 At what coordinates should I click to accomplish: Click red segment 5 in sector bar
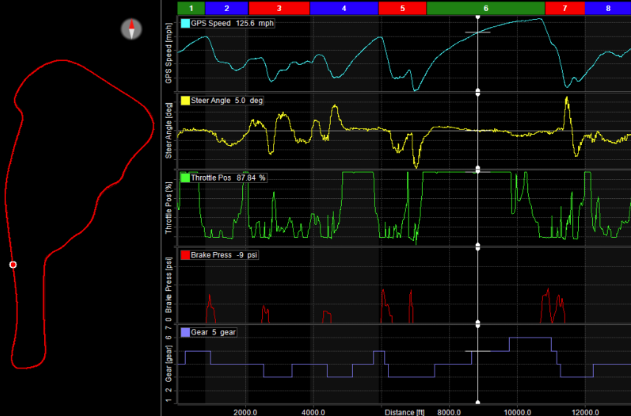[402, 7]
